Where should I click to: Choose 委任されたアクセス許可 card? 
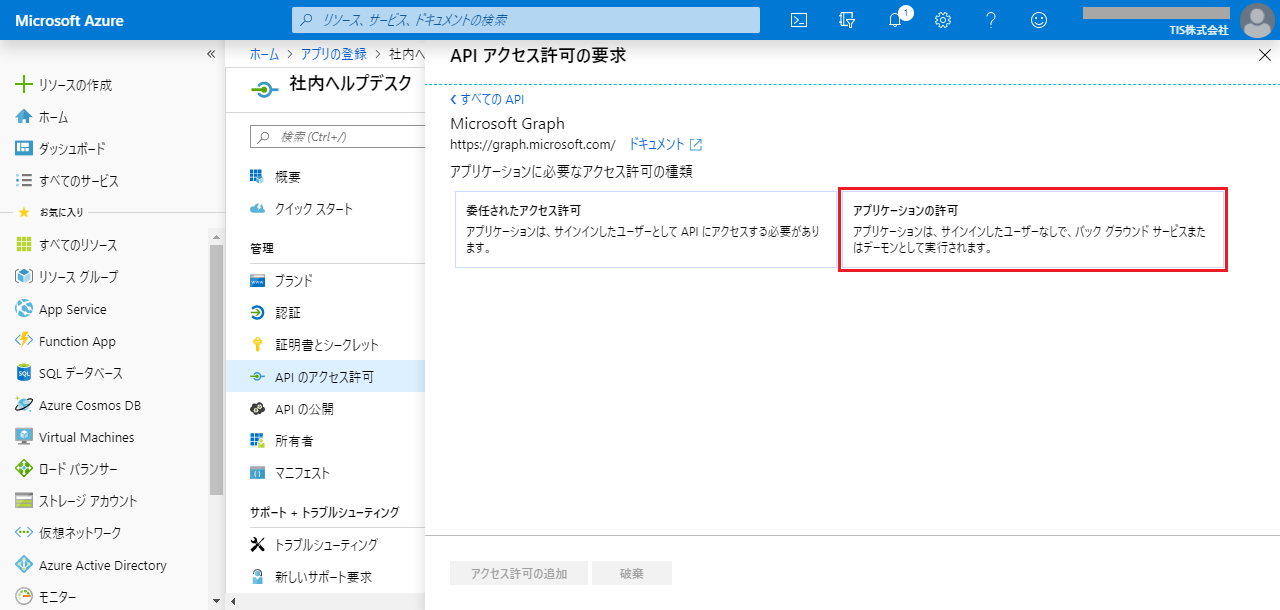point(646,229)
